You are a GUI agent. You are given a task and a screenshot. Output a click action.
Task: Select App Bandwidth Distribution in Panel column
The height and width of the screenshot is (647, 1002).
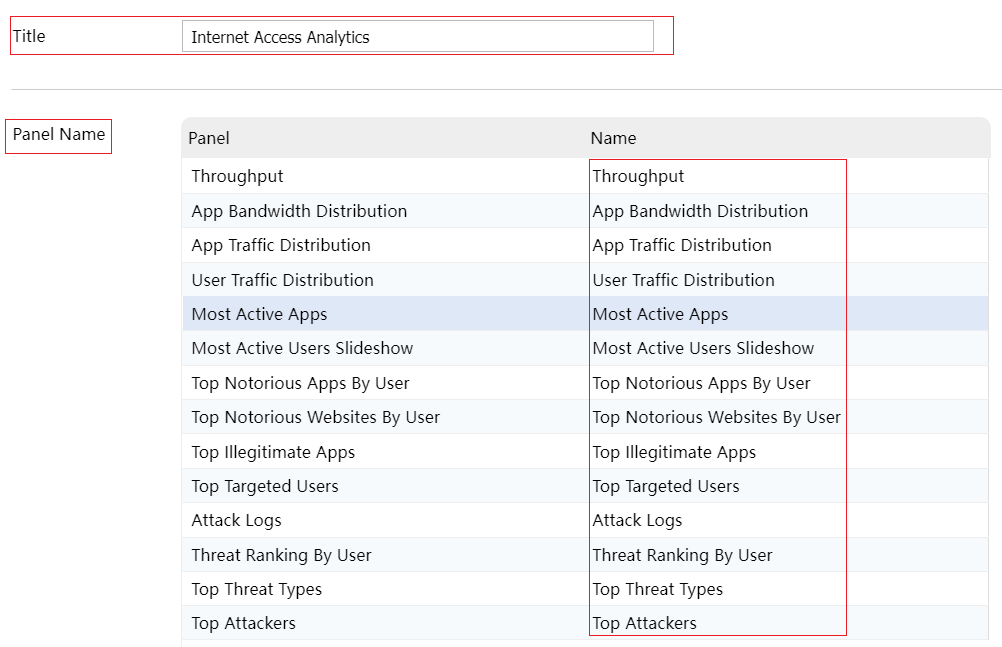[299, 211]
